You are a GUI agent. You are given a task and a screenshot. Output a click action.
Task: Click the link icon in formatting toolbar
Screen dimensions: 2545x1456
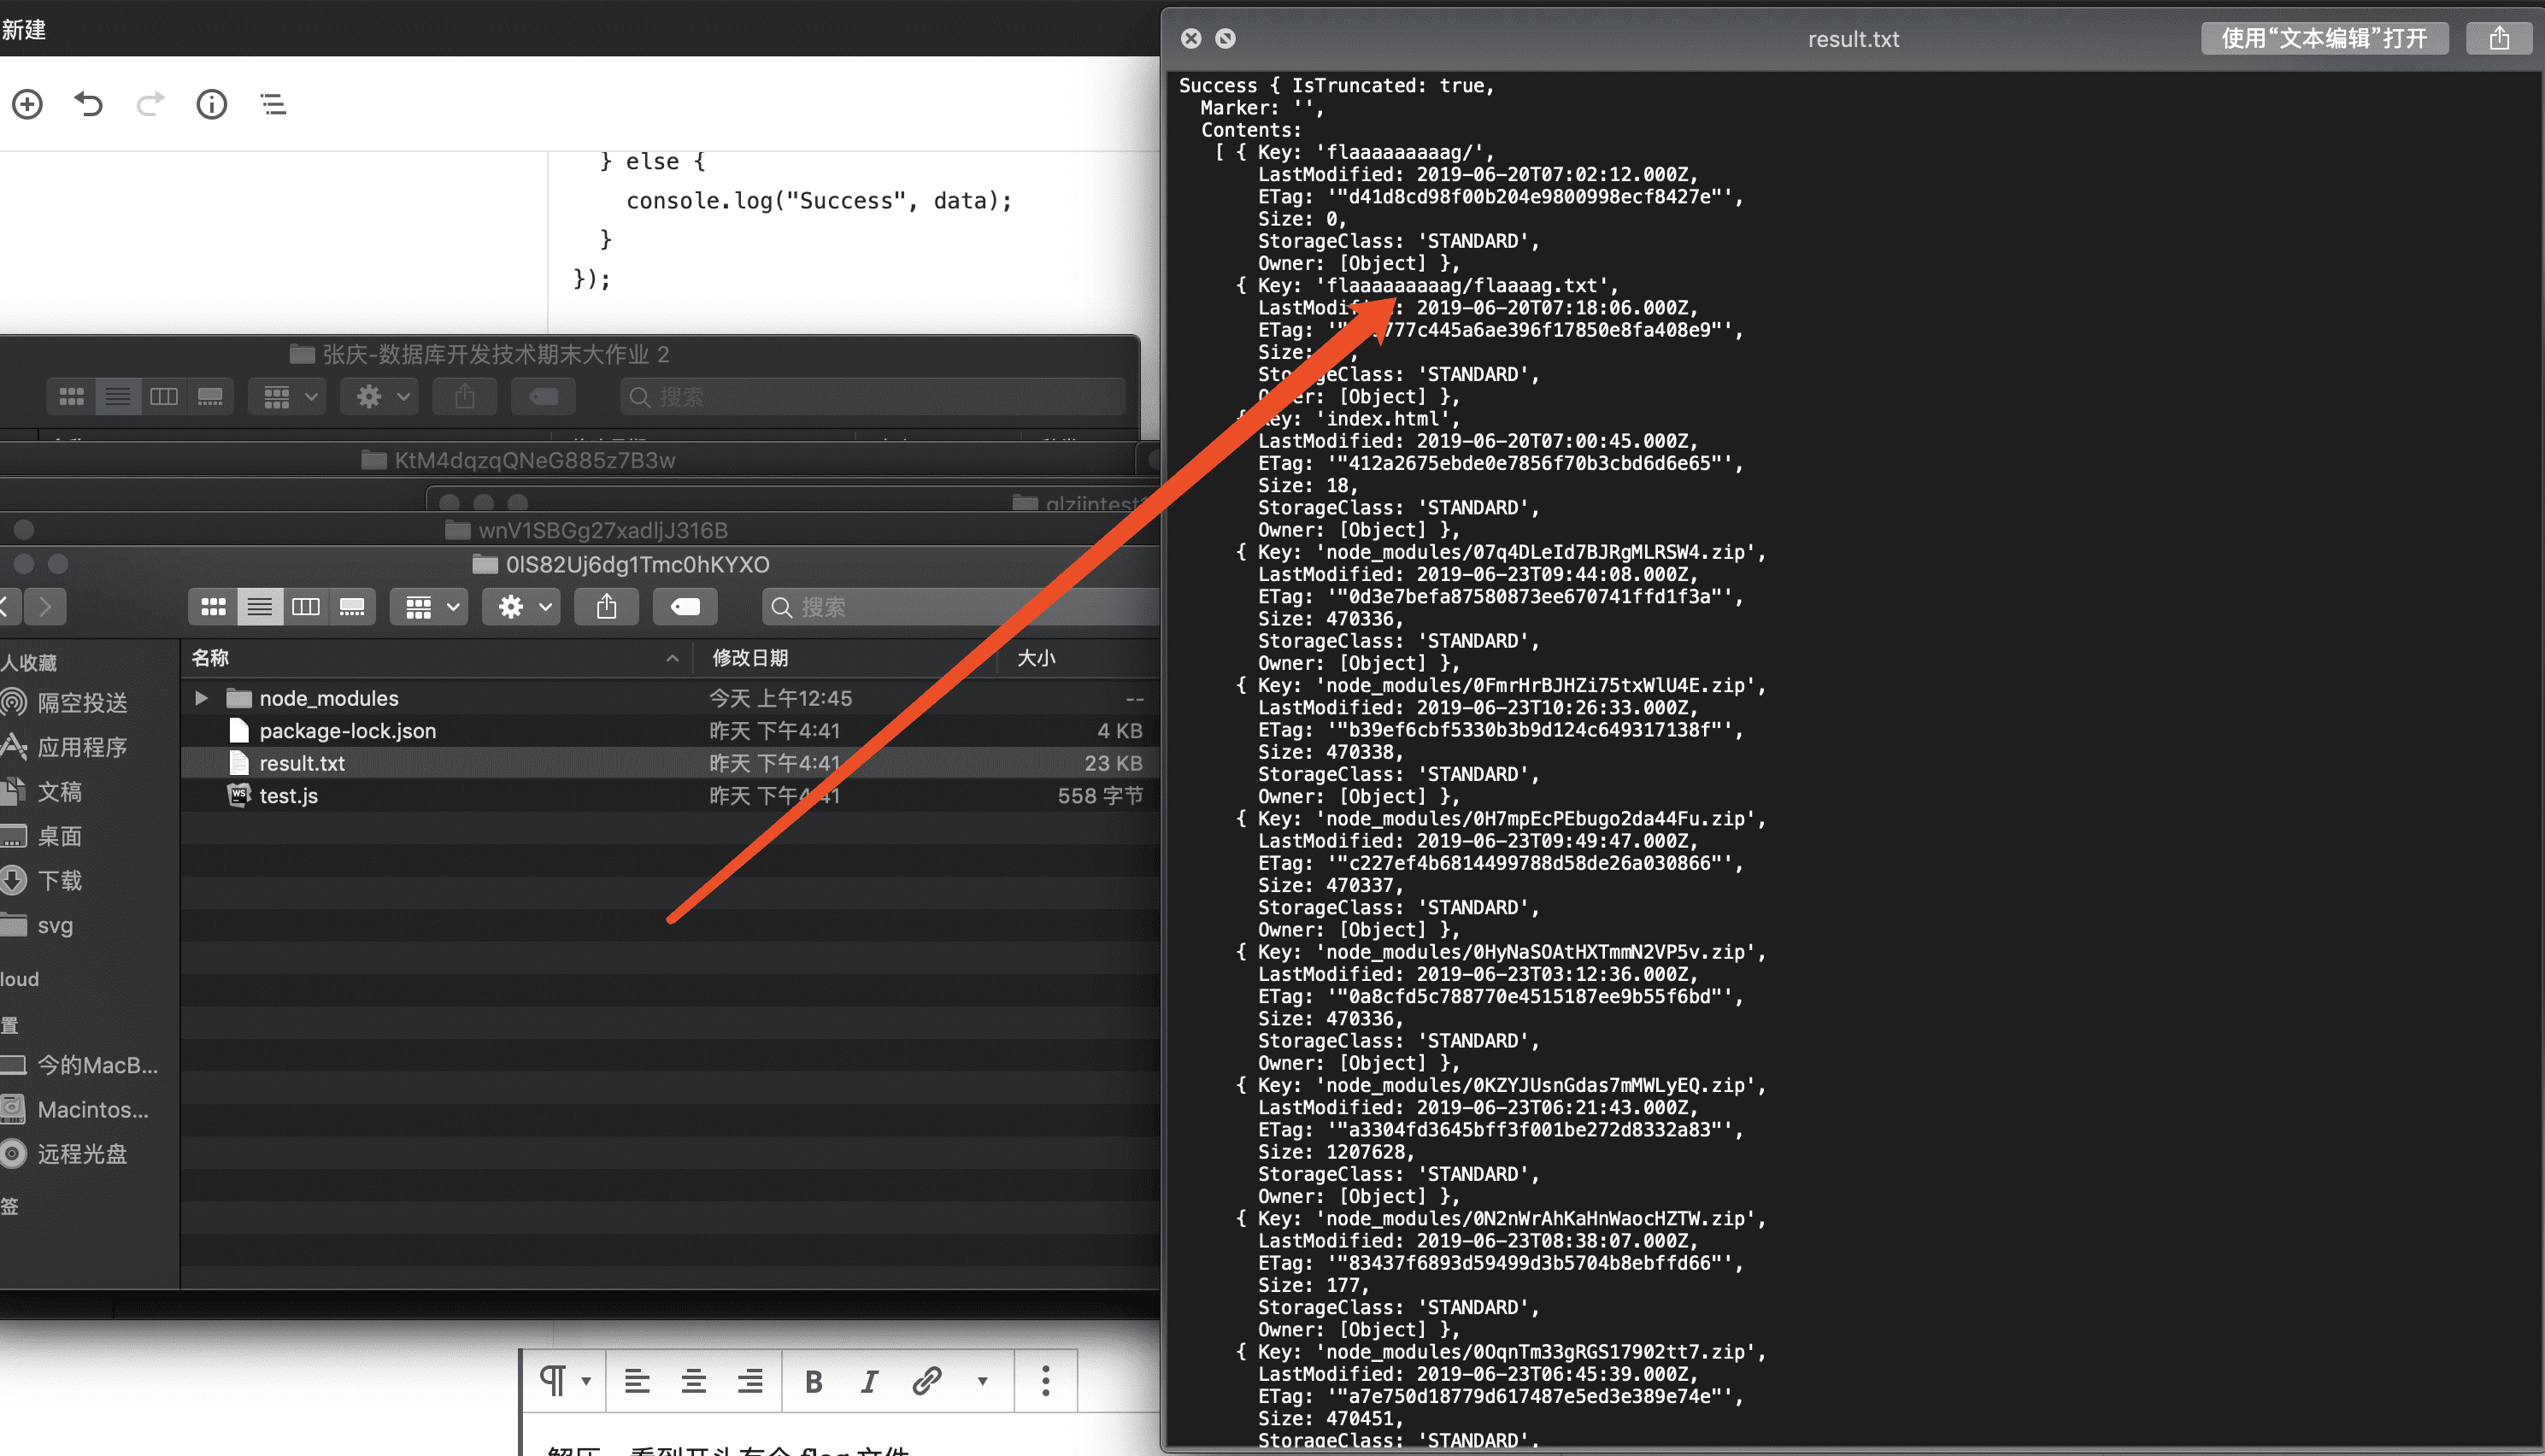[x=926, y=1381]
